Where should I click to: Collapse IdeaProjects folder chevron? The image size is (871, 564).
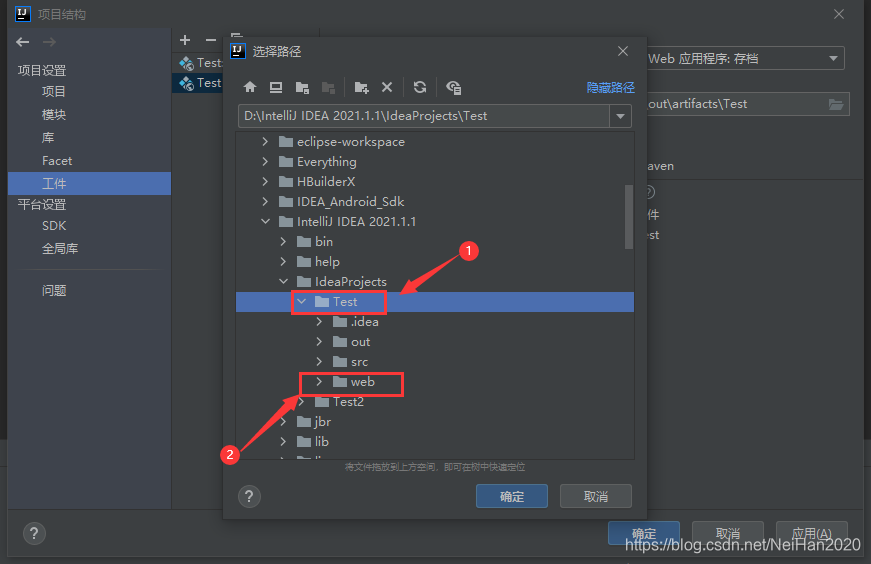click(283, 282)
